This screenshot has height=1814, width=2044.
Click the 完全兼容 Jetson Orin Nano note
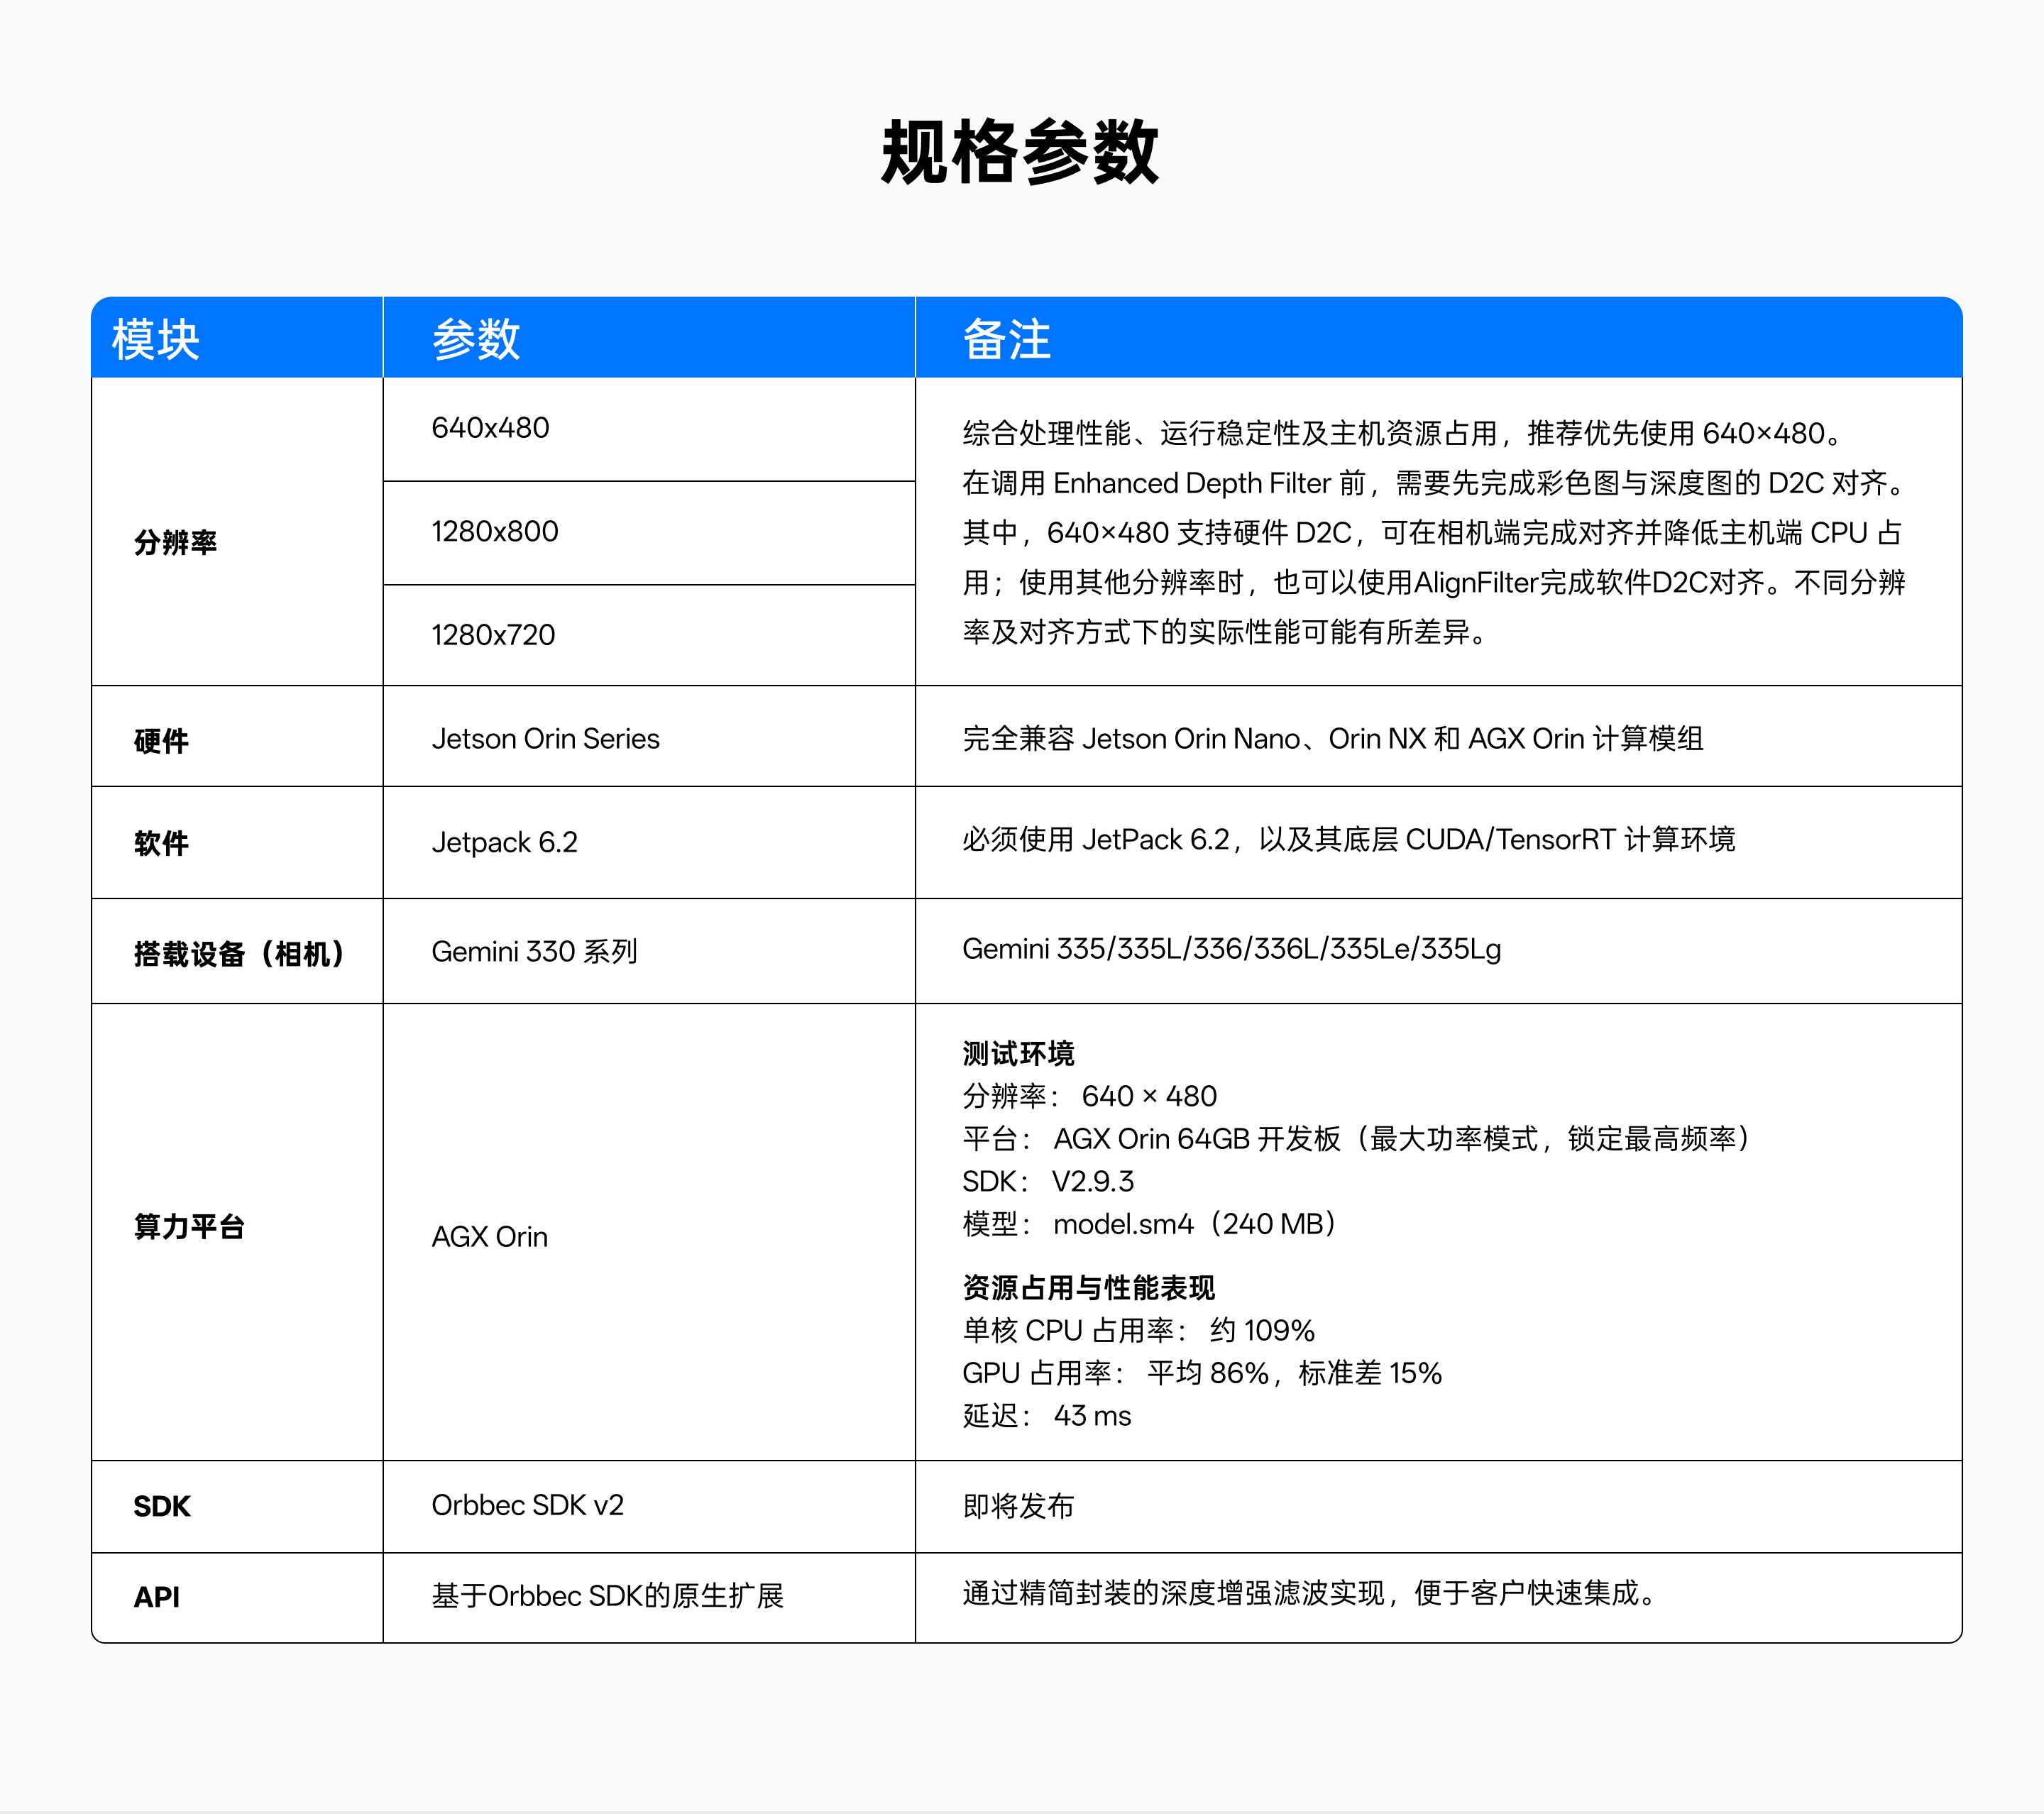pyautogui.click(x=1333, y=739)
